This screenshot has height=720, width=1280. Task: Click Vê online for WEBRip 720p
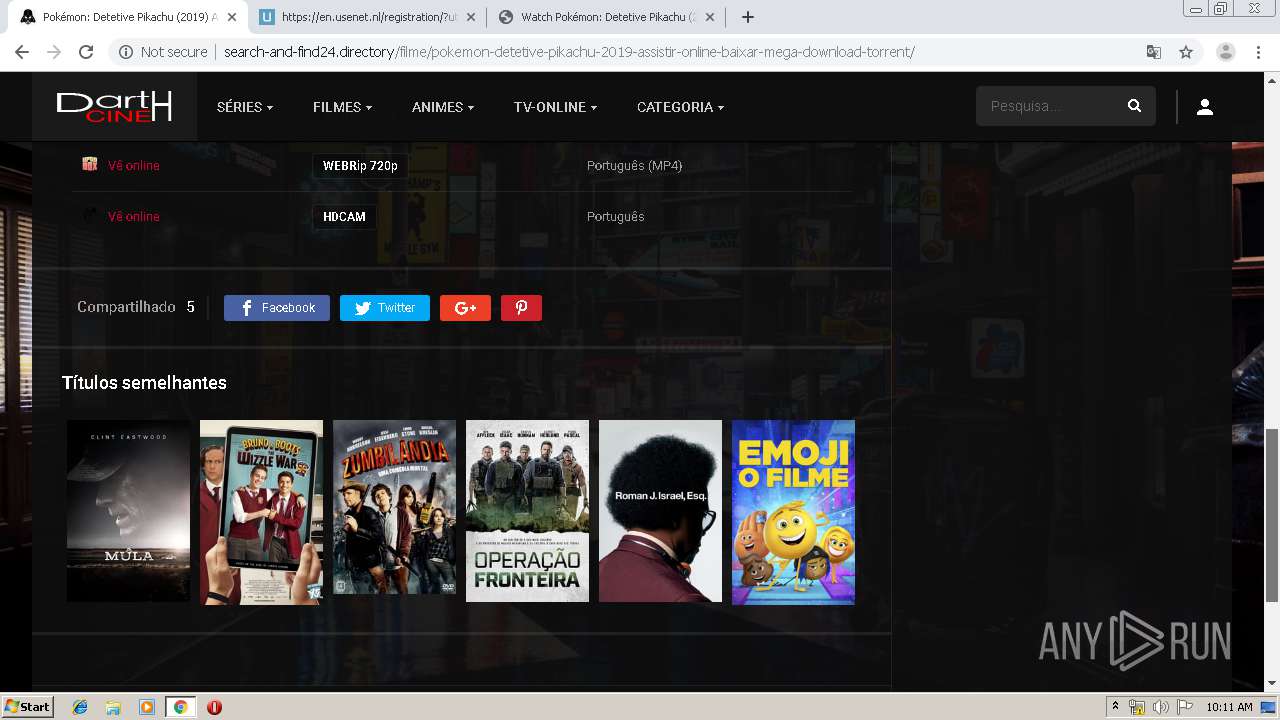pyautogui.click(x=133, y=165)
